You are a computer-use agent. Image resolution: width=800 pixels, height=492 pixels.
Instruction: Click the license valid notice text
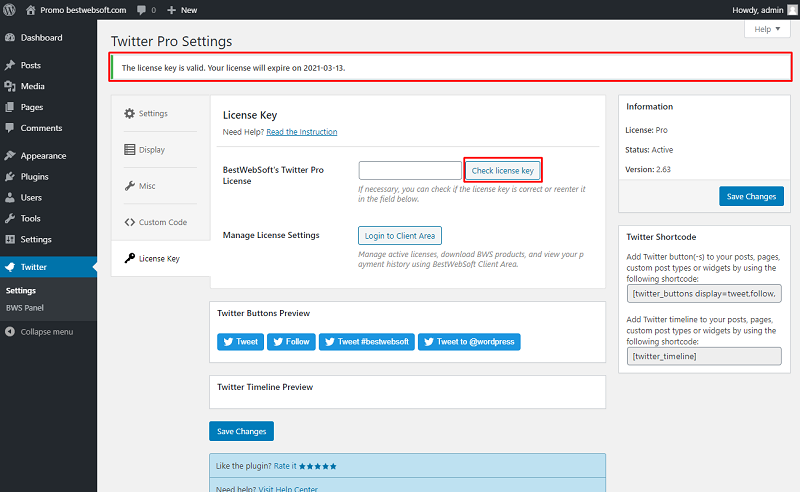[x=233, y=68]
